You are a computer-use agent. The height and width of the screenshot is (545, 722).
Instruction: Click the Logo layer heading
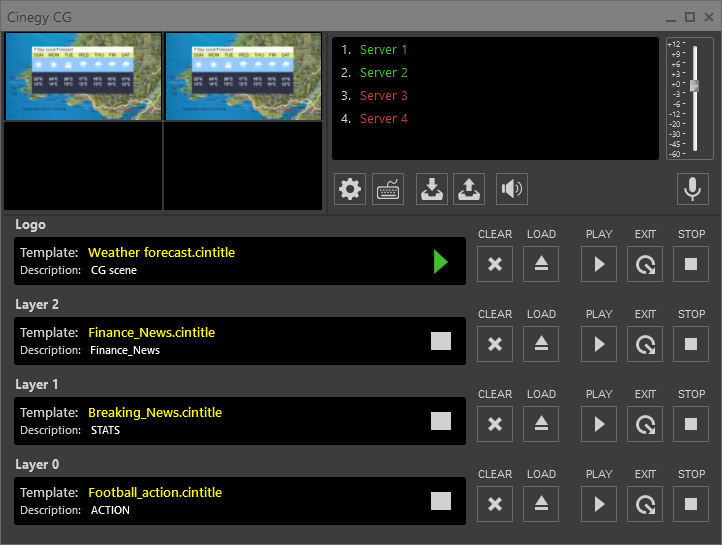pos(30,225)
